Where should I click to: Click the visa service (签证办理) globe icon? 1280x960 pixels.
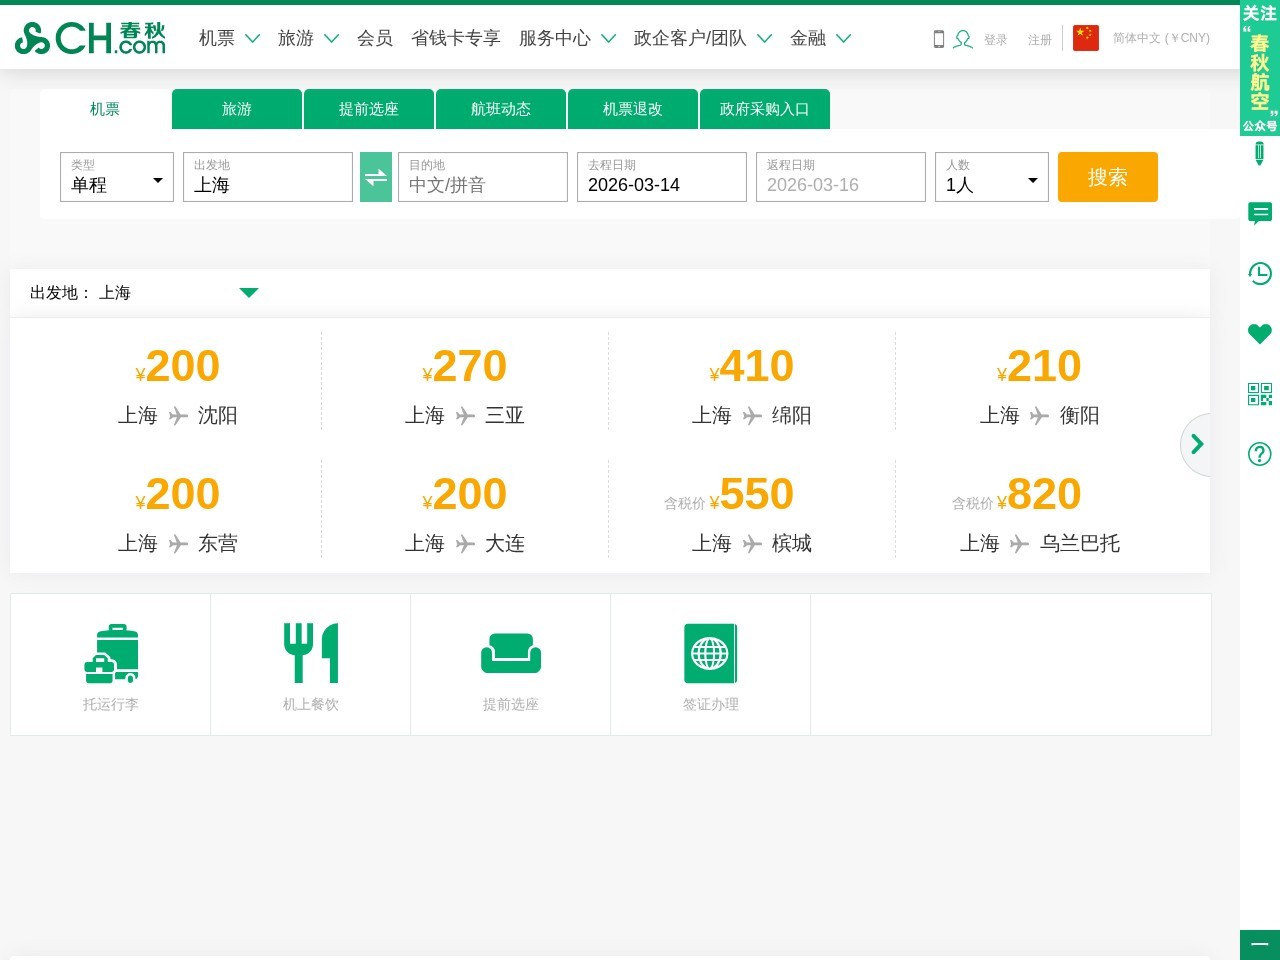710,652
